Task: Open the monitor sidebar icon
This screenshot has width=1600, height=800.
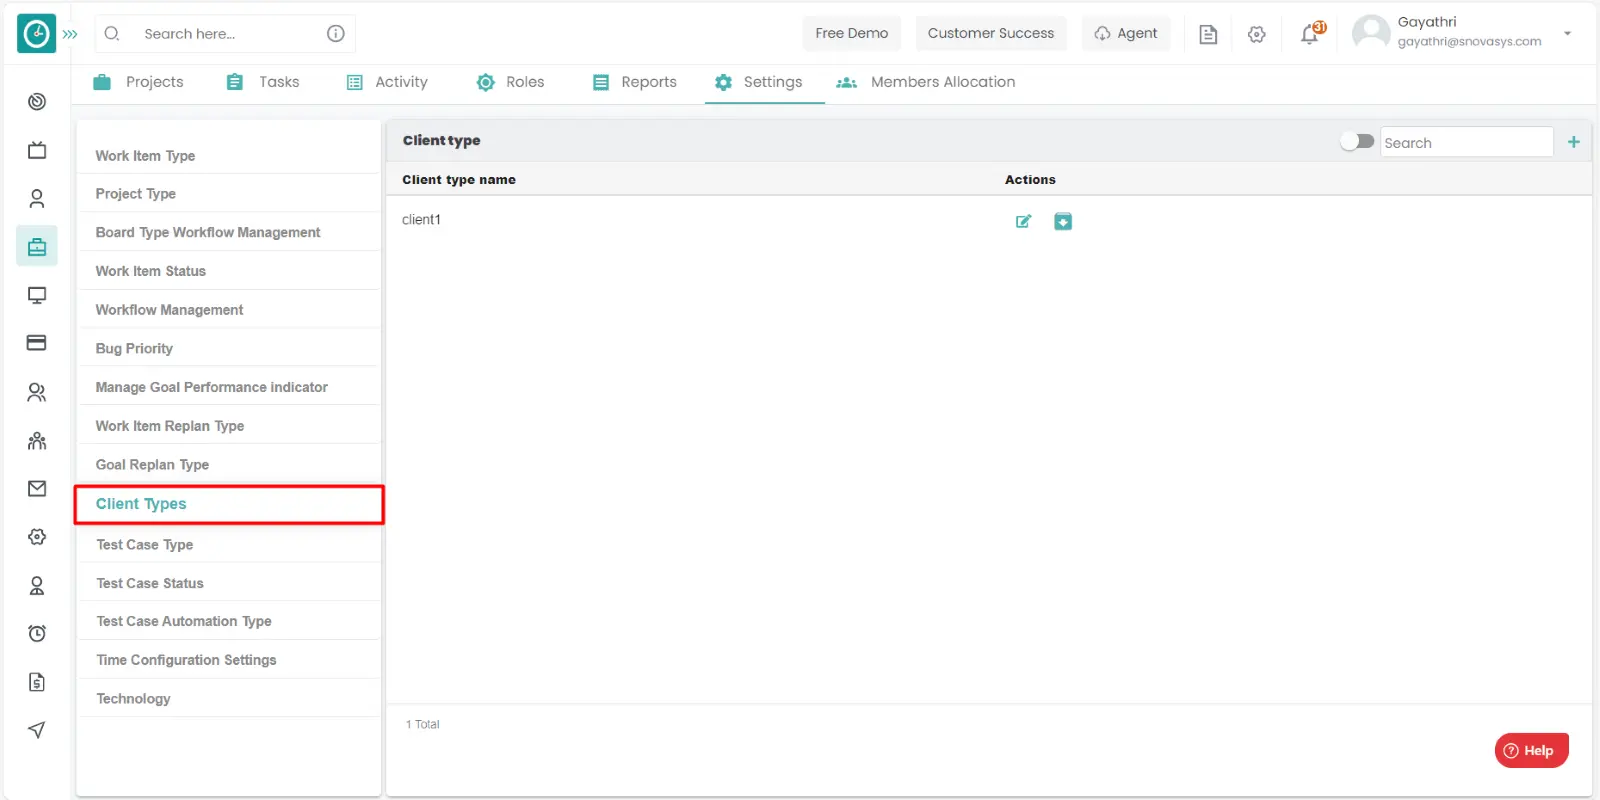Action: point(37,295)
